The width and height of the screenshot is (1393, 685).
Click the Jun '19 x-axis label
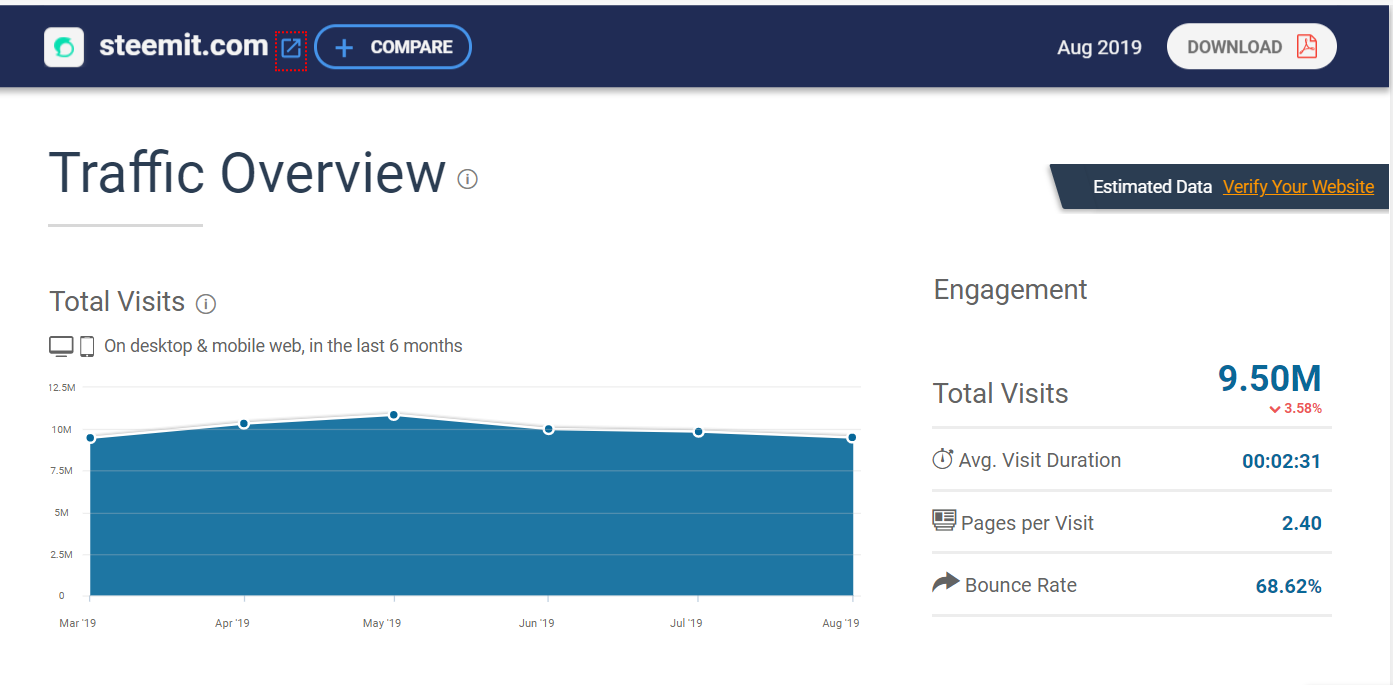[536, 623]
